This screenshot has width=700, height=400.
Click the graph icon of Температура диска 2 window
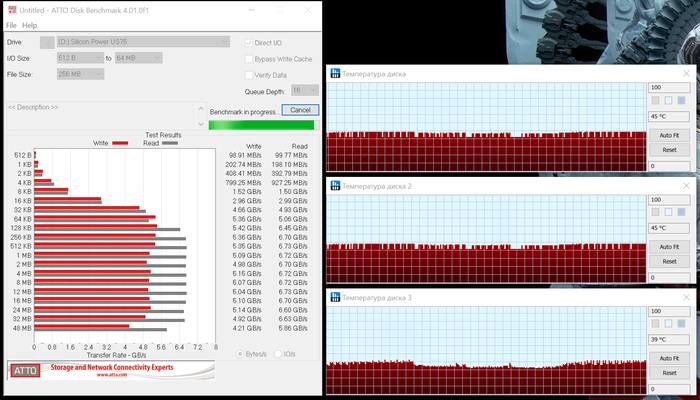point(335,186)
